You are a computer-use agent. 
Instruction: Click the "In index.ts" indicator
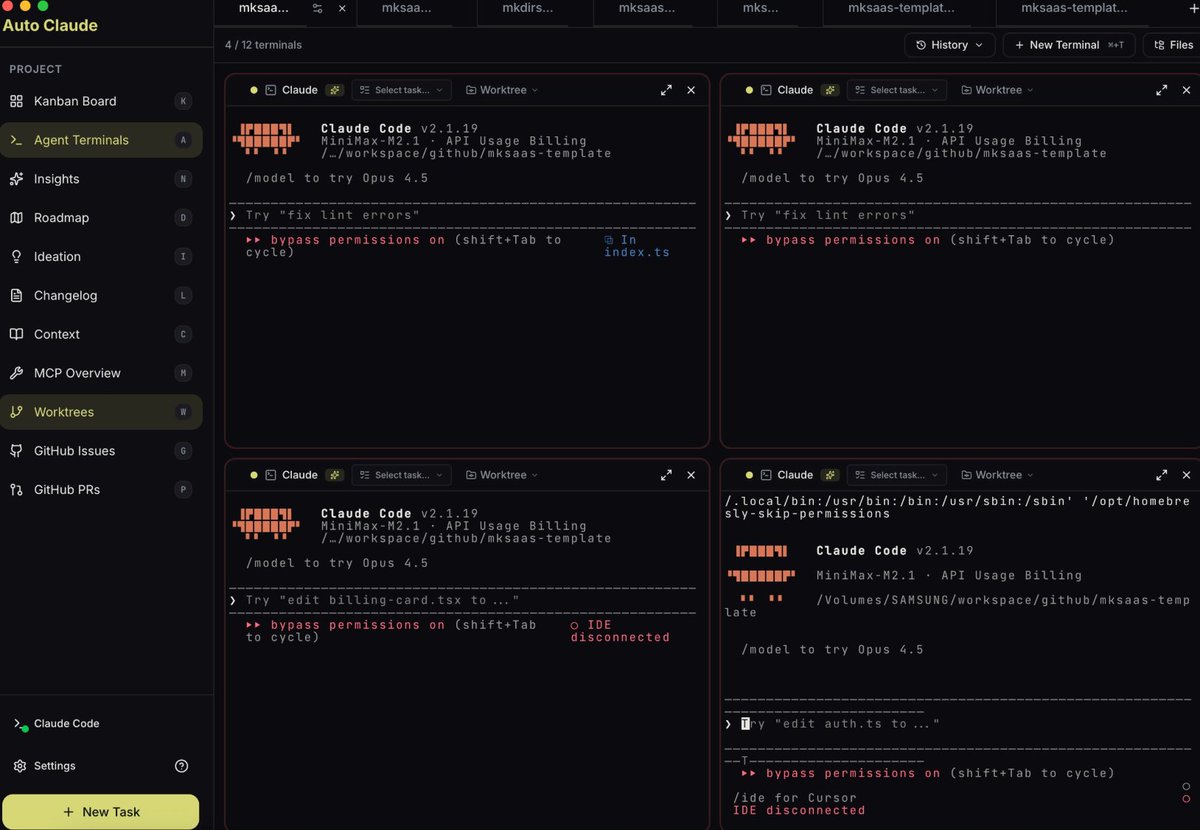[636, 246]
